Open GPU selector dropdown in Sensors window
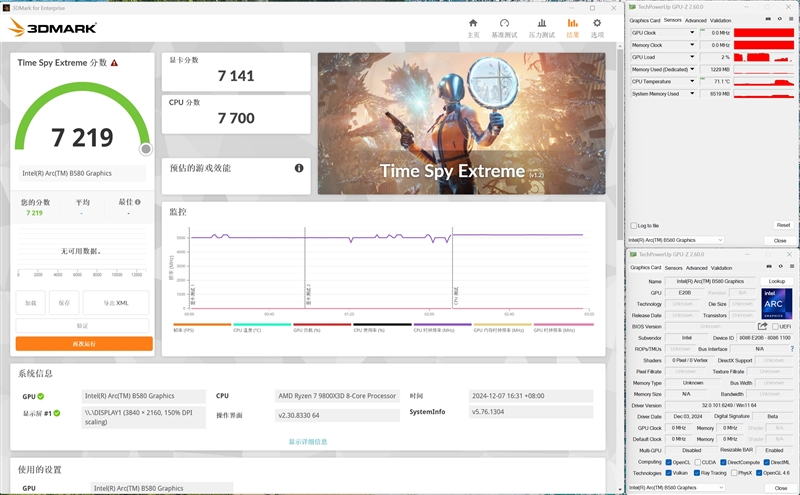The height and width of the screenshot is (495, 800). click(x=676, y=240)
